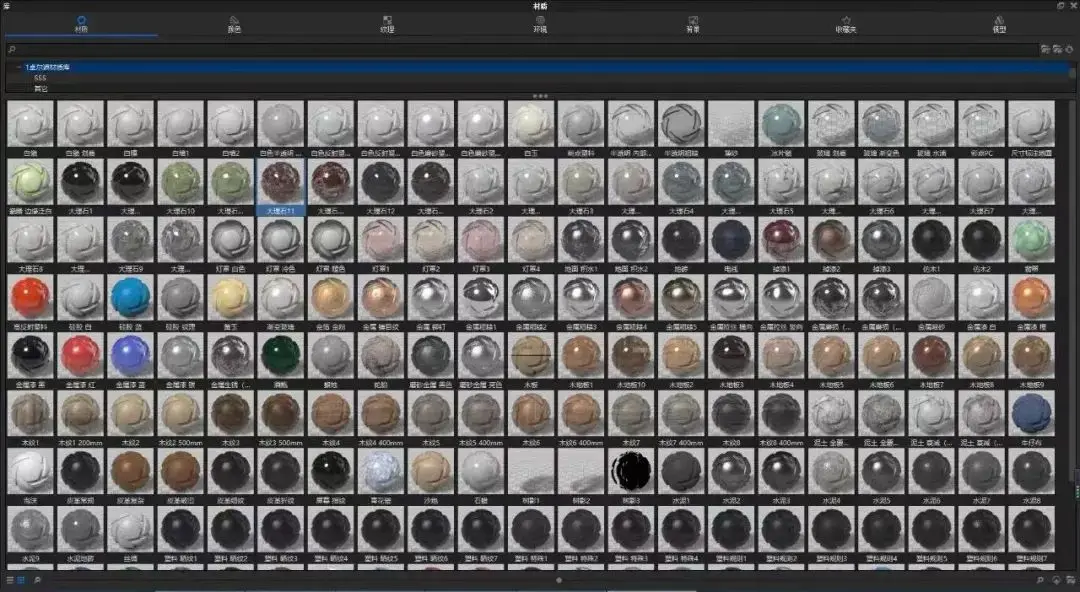Select the 其它 folder in the tree
This screenshot has height=592, width=1080.
pyautogui.click(x=41, y=88)
